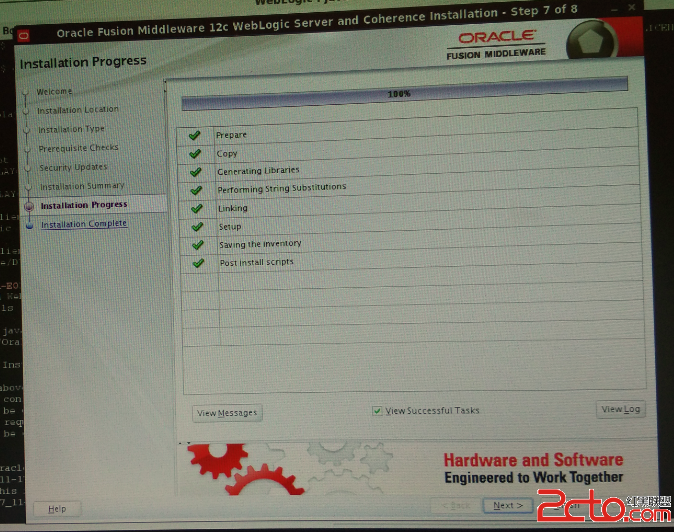Select Prerequisite Checks step

[x=78, y=148]
